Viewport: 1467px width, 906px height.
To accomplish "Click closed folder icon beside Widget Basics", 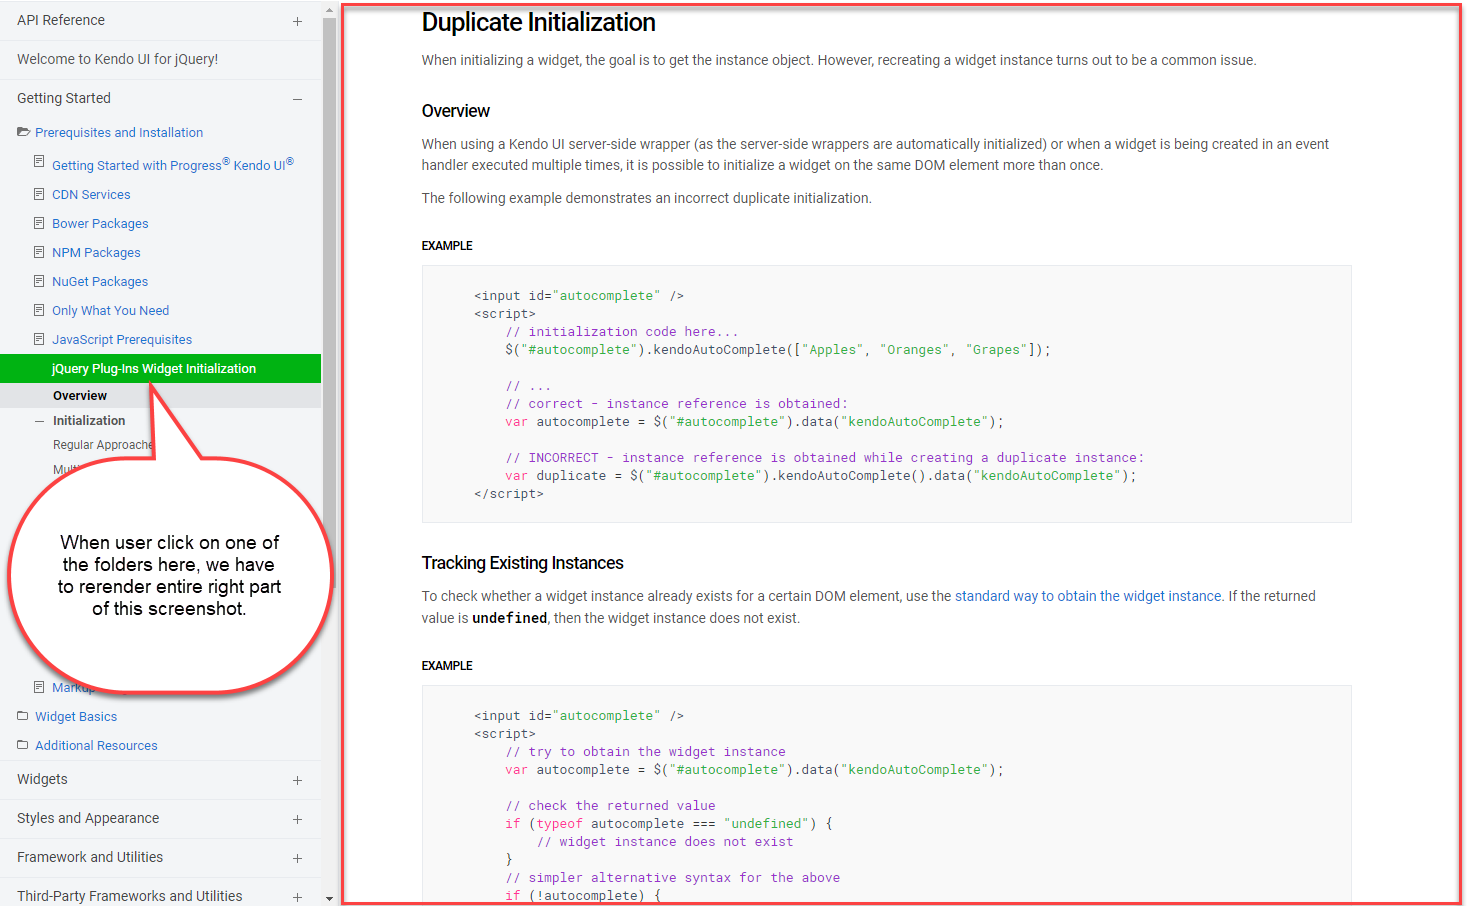I will pyautogui.click(x=22, y=715).
